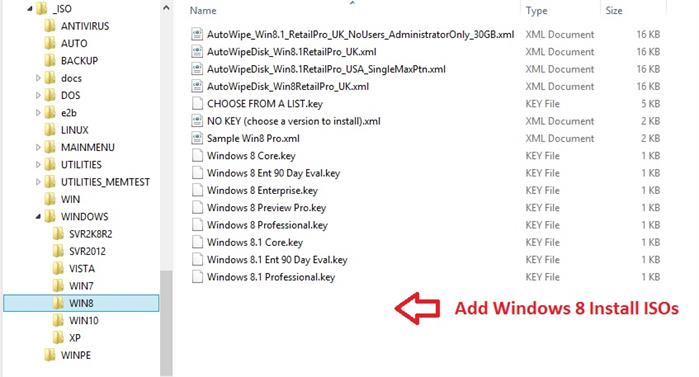This screenshot has height=377, width=699.
Task: Select the AUTO folder icon
Action: 50,43
